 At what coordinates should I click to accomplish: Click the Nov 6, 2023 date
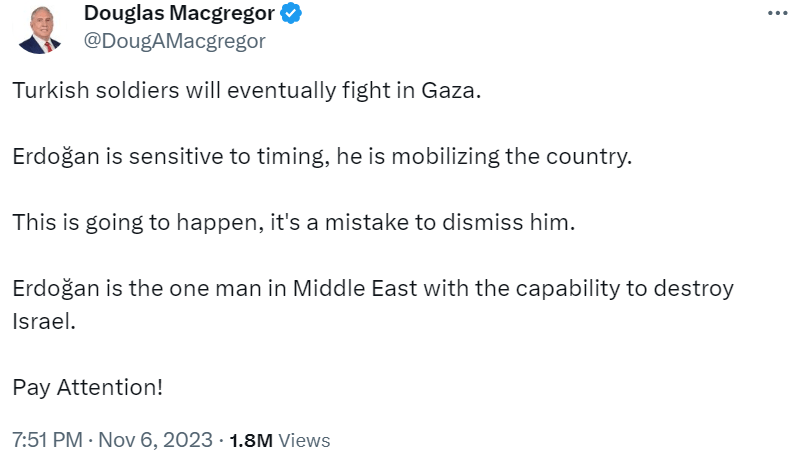coord(157,440)
